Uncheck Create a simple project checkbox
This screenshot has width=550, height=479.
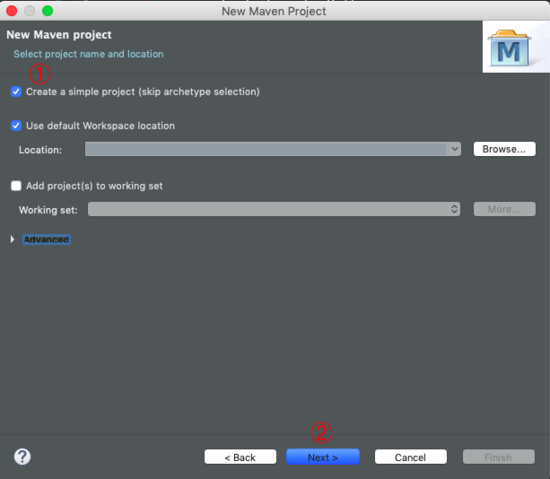[16, 92]
